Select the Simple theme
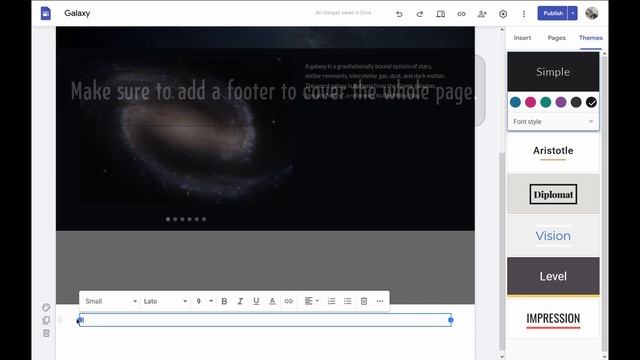640x360 pixels. [x=553, y=72]
